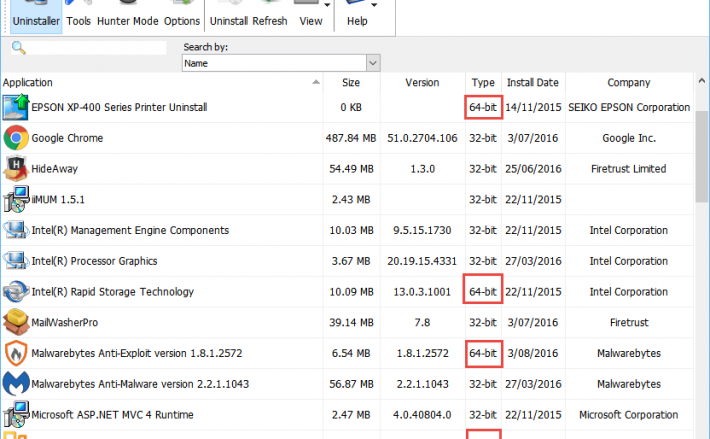The image size is (710, 439).
Task: Click the search magnifier icon
Action: [19, 48]
